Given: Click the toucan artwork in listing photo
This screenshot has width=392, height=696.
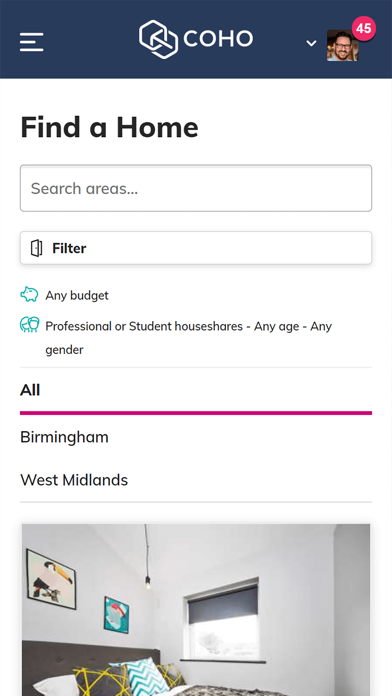Looking at the screenshot, I should pos(51,579).
